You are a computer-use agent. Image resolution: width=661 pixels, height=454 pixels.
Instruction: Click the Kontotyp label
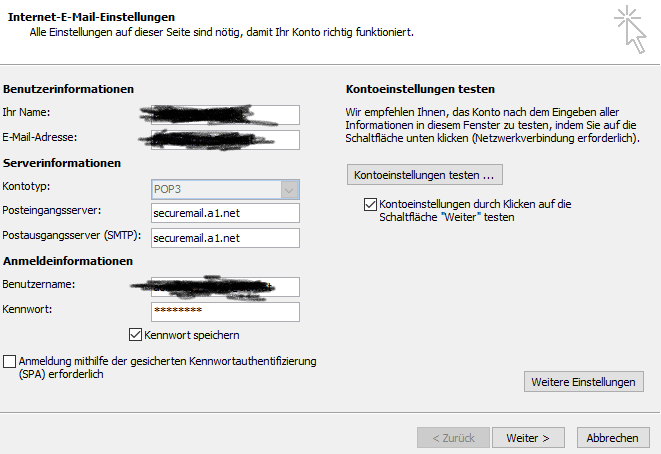click(x=26, y=186)
